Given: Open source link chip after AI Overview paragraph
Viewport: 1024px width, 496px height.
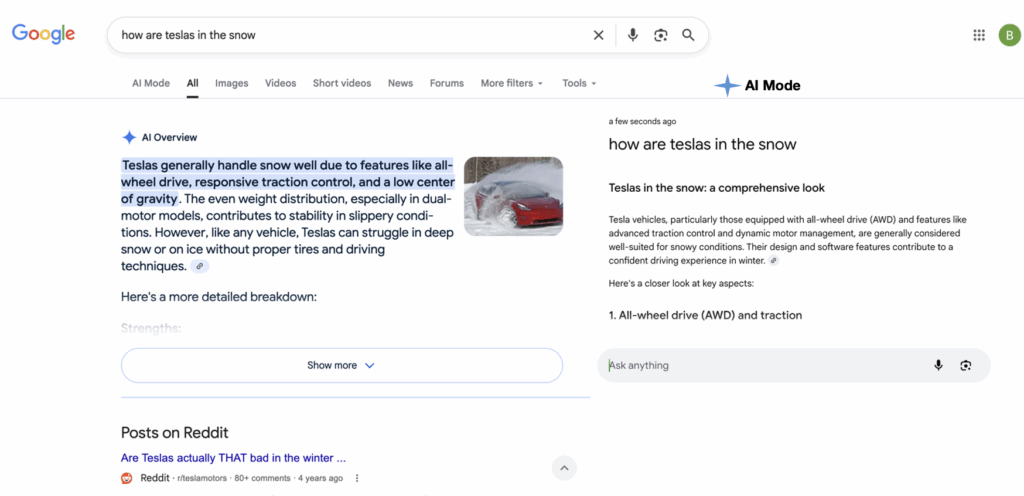Looking at the screenshot, I should coord(200,266).
